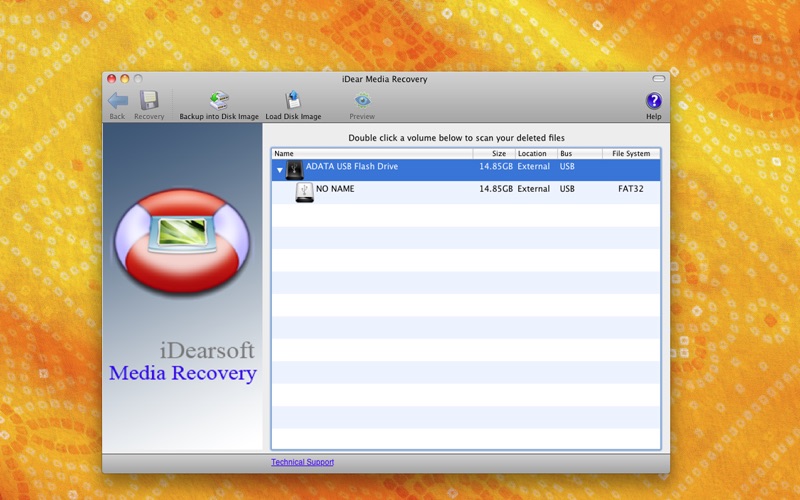Sort by Location column header
Viewport: 800px width, 500px height.
(x=536, y=153)
